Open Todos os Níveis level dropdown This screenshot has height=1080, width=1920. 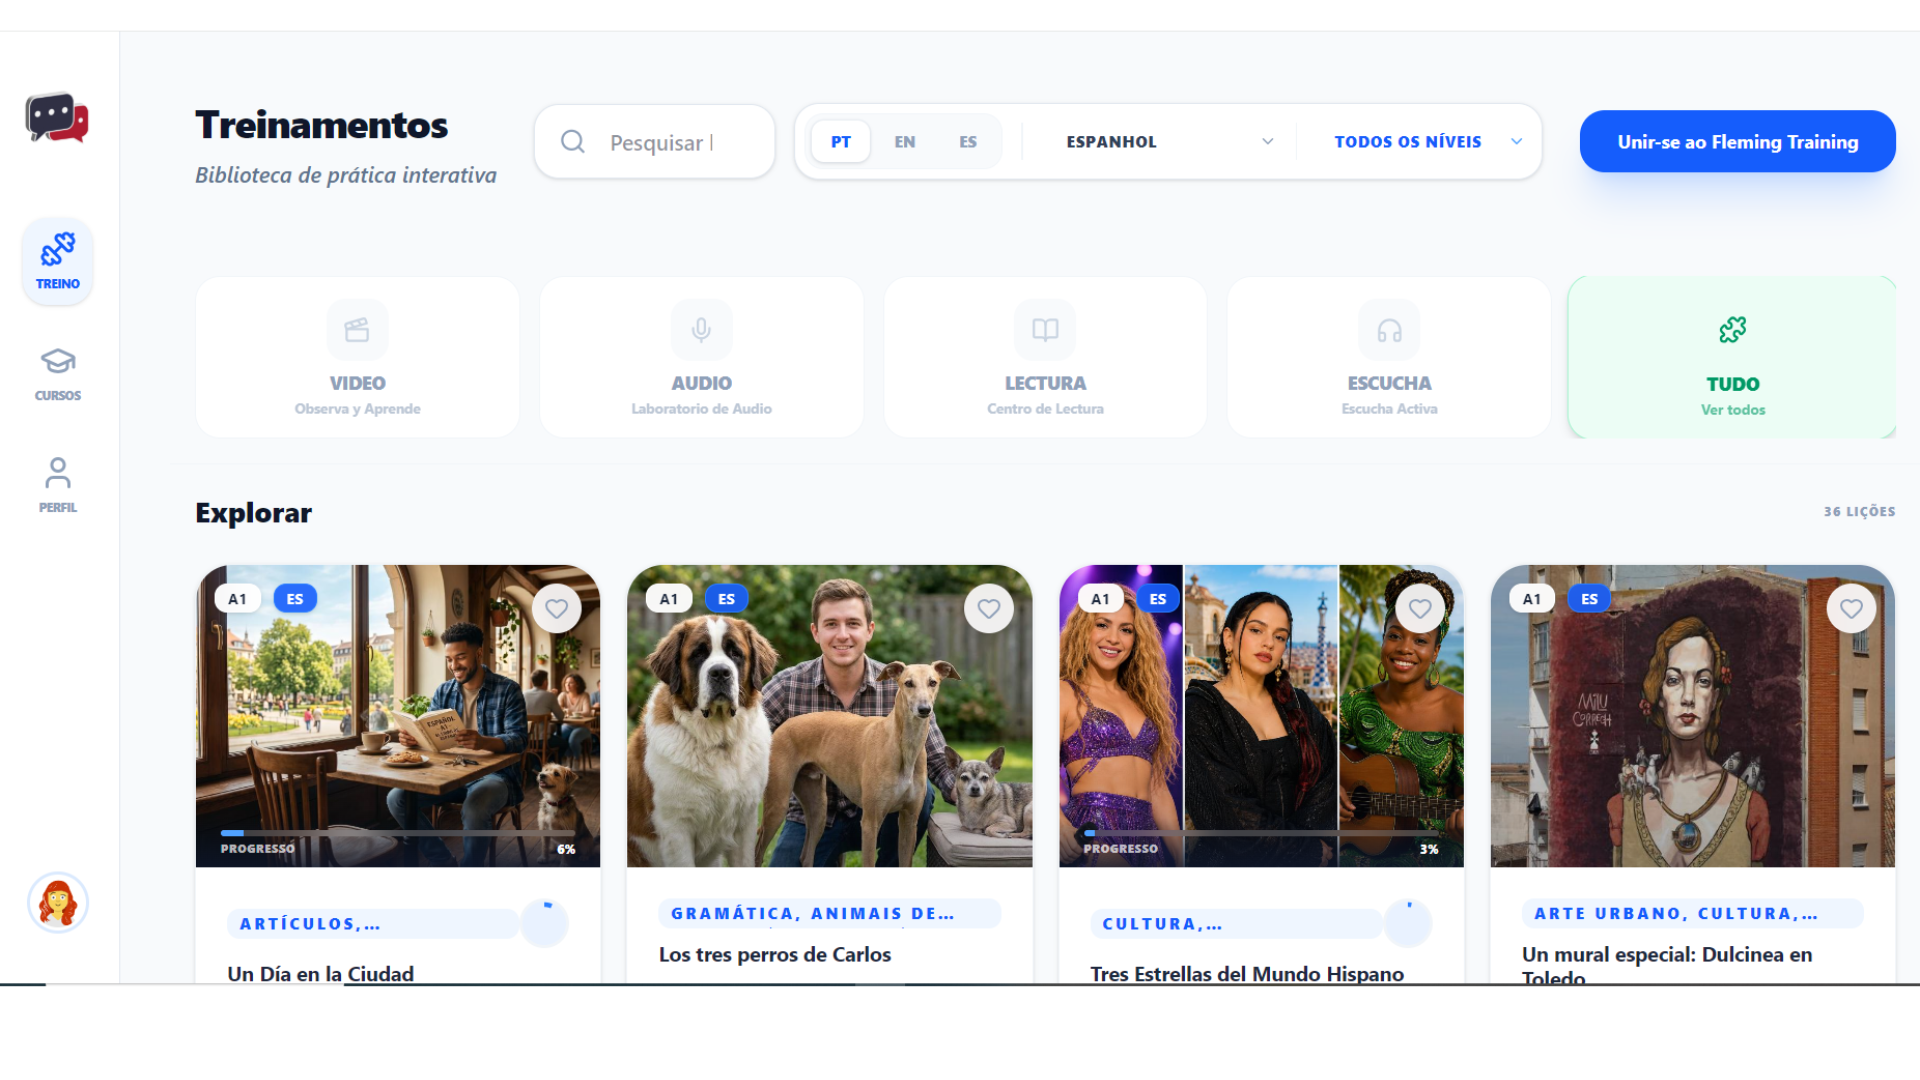click(1428, 142)
